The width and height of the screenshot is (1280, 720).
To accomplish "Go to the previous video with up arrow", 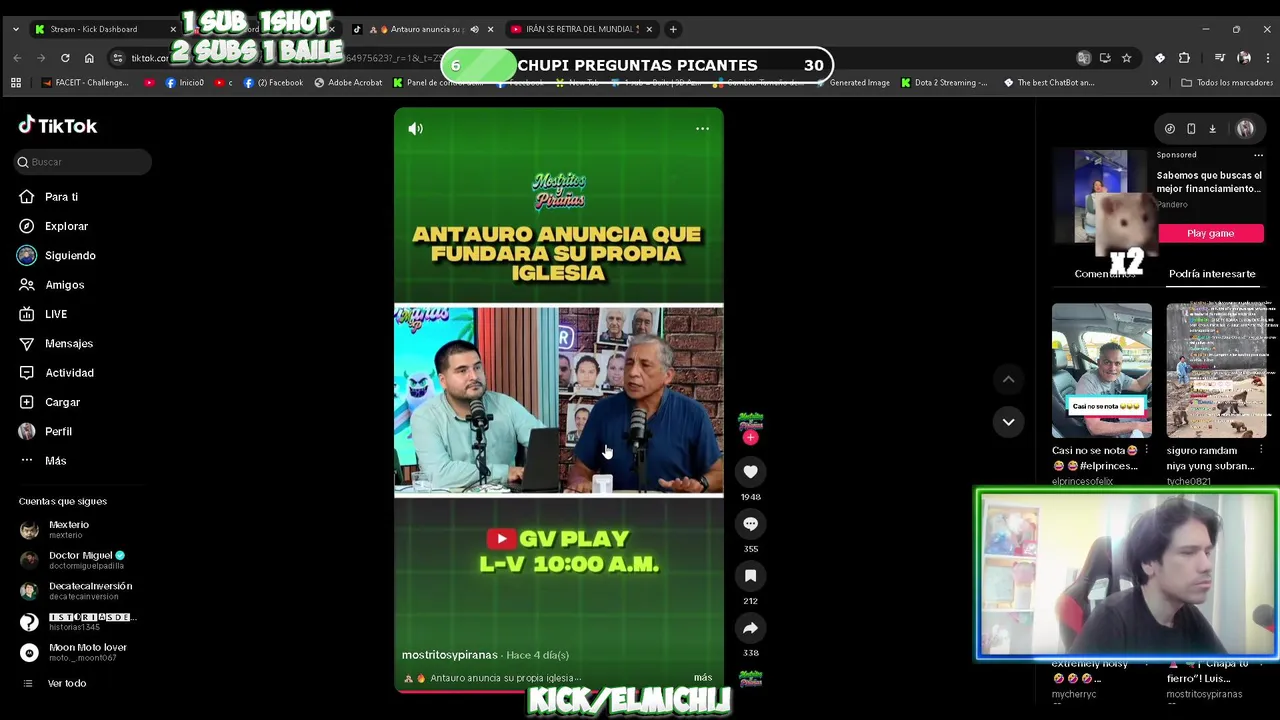I will (x=1008, y=379).
